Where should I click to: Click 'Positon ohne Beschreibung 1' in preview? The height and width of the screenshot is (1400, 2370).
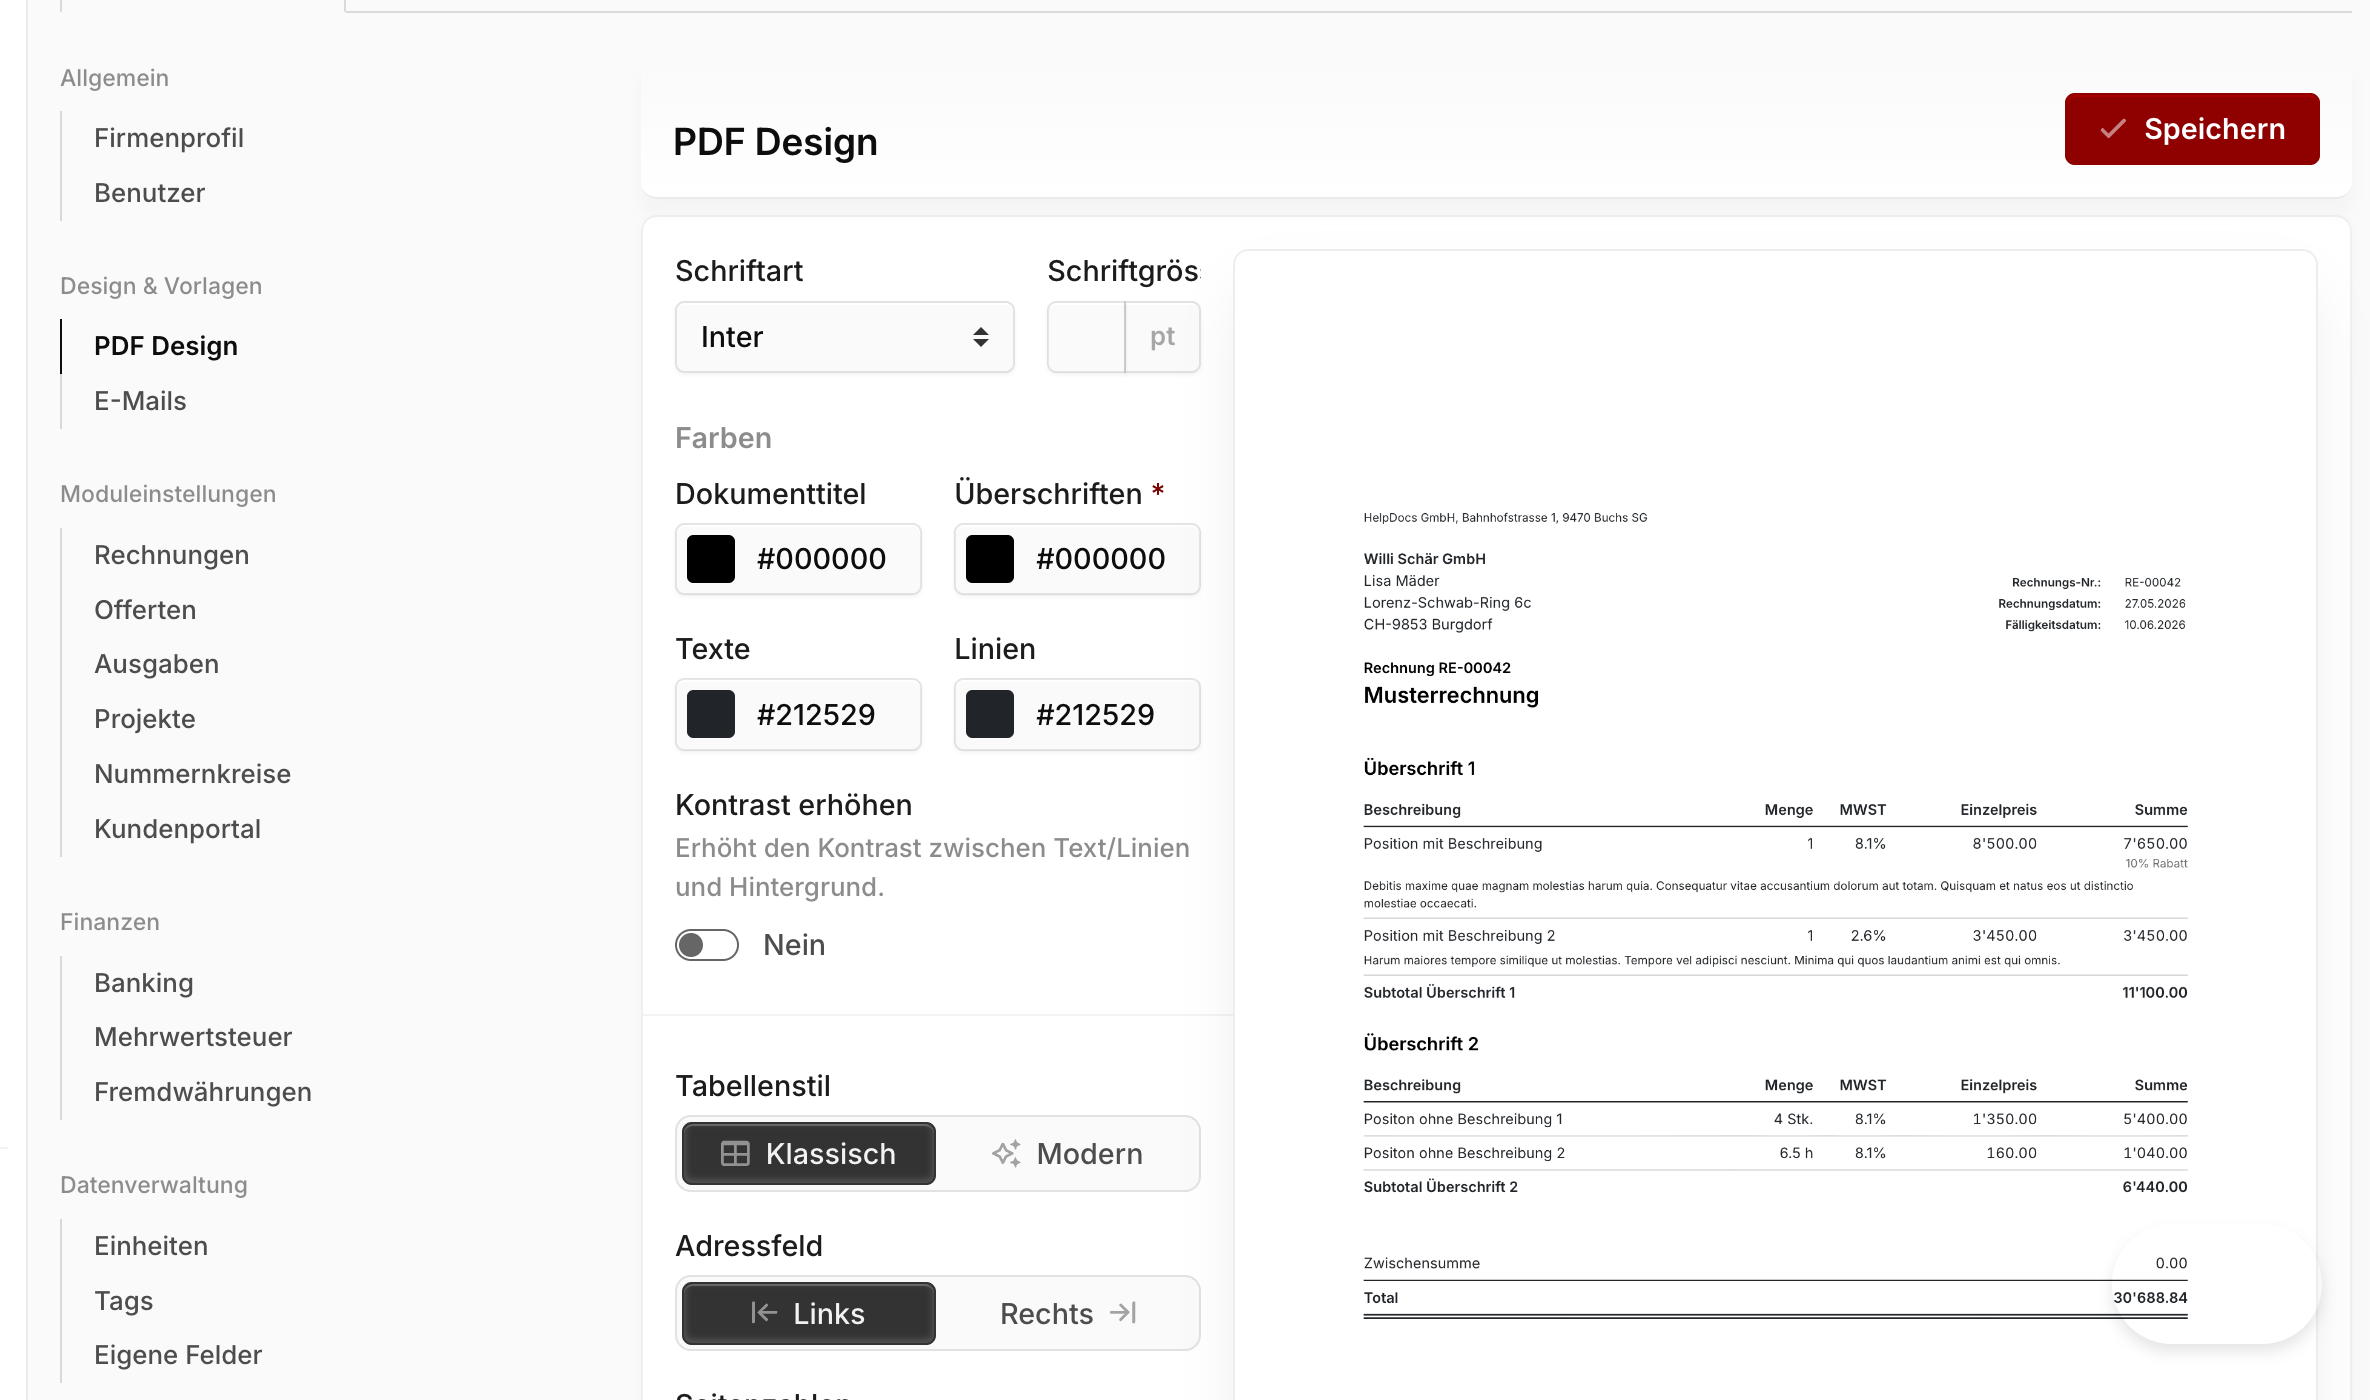[x=1463, y=1119]
